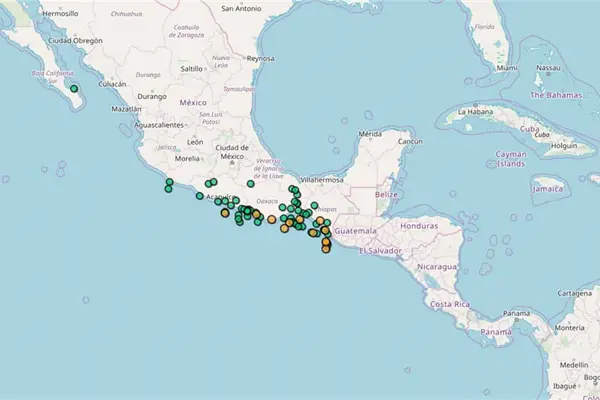
Task: Click the green earthquake marker in Baja California Sur
Action: pyautogui.click(x=73, y=89)
